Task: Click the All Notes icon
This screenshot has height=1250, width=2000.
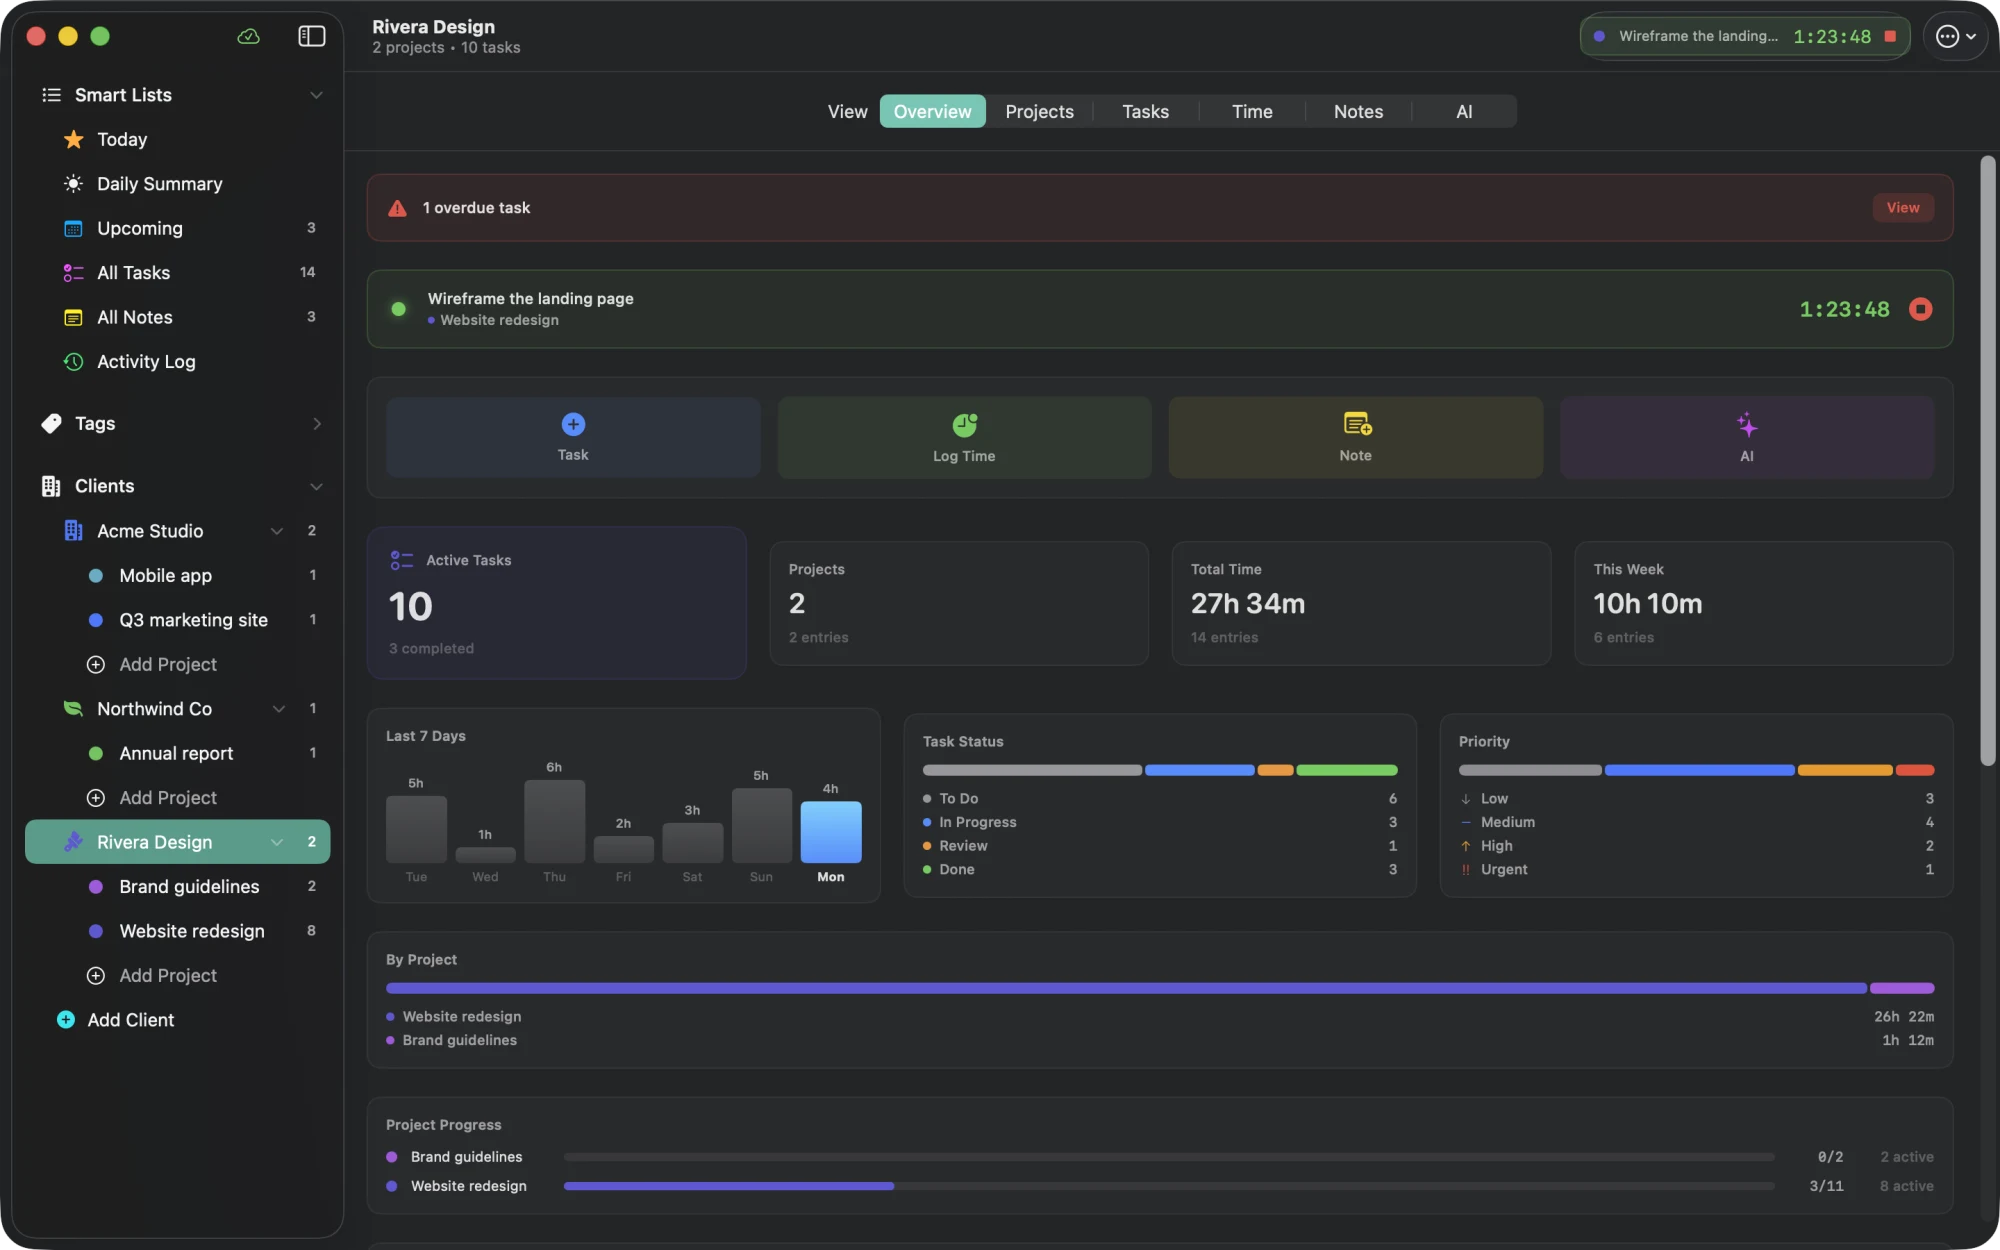Action: [73, 317]
